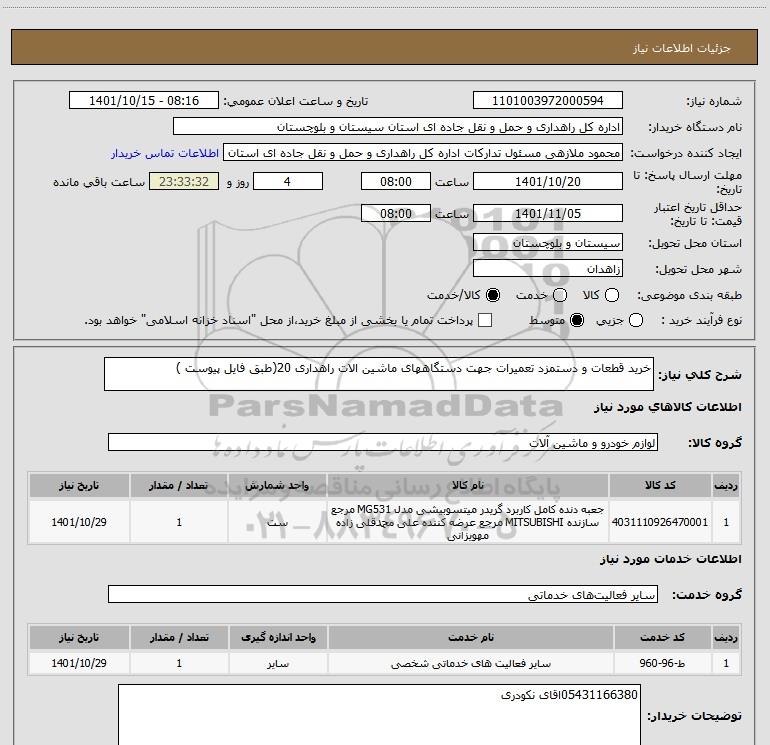Click the سایر measurement unit cell in services table
The image size is (770, 745).
pos(278,663)
